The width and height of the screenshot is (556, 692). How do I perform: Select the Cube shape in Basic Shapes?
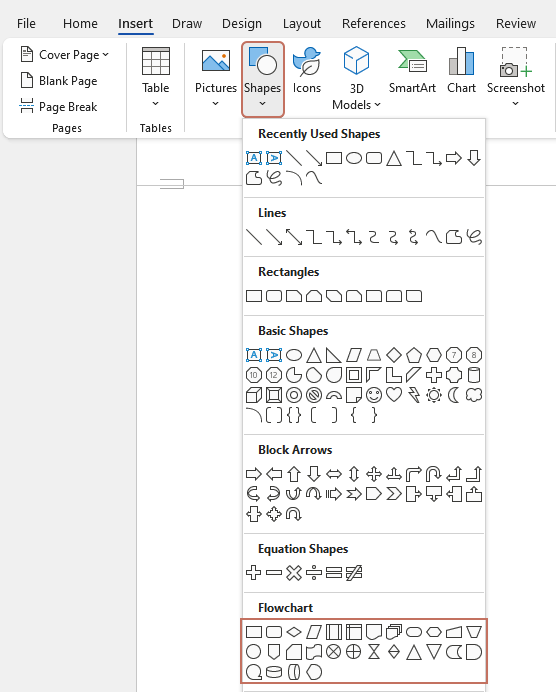[254, 395]
